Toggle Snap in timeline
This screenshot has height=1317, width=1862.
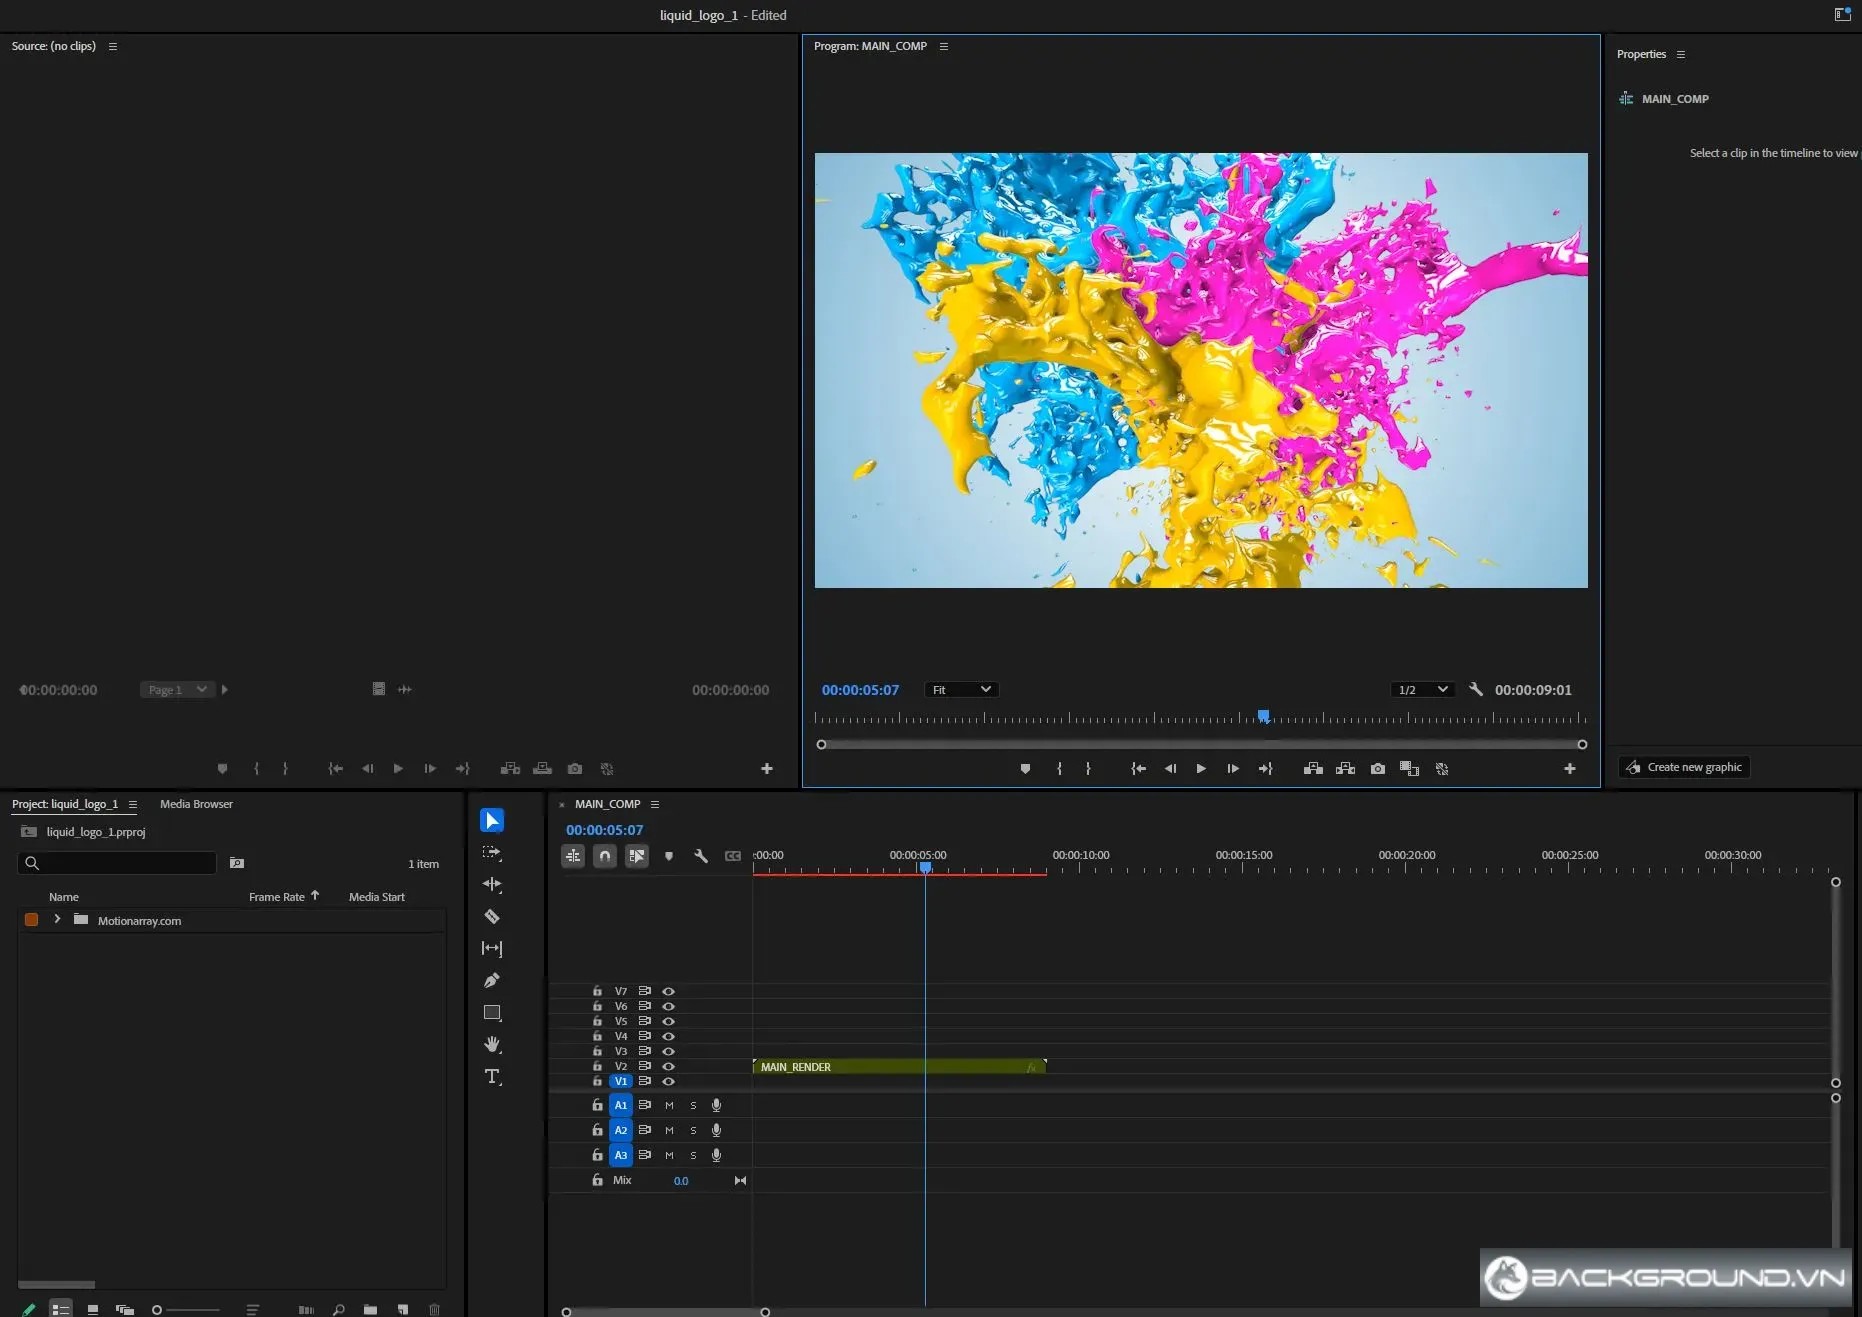[x=605, y=856]
